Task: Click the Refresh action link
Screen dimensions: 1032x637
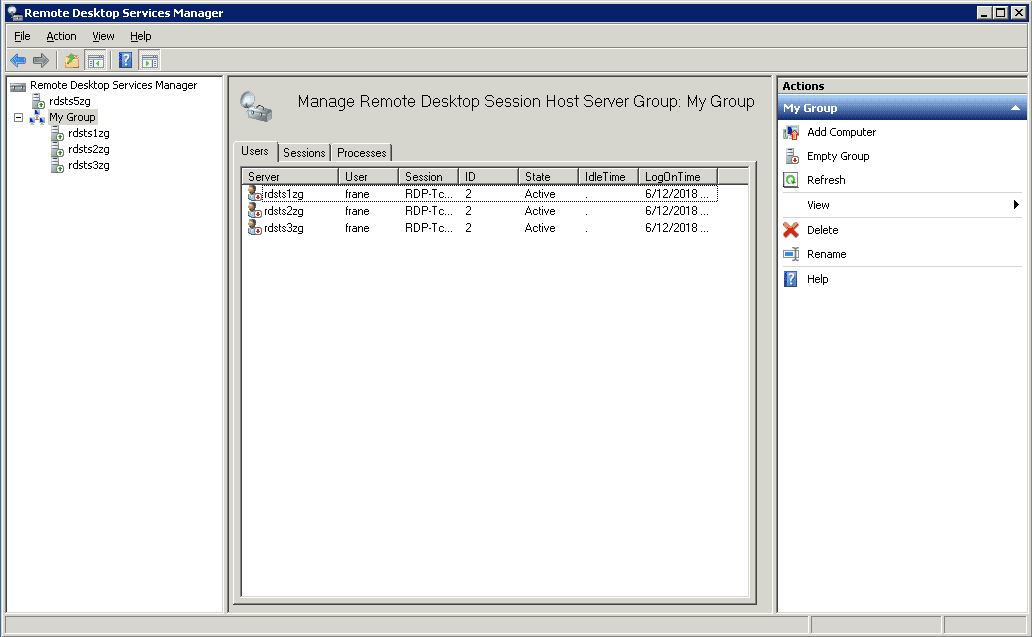Action: point(827,180)
